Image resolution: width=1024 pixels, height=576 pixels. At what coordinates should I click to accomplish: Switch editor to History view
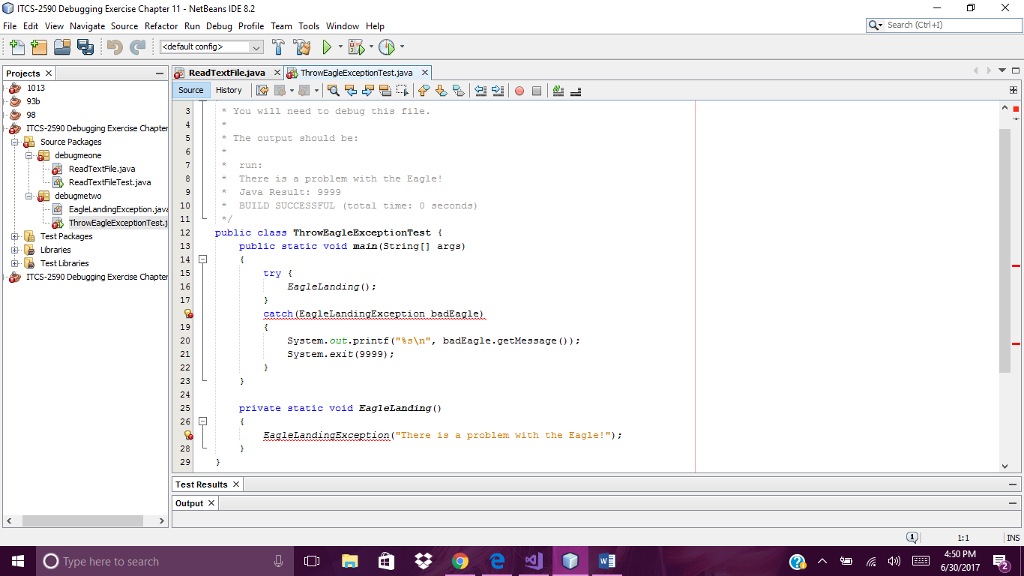pyautogui.click(x=228, y=90)
